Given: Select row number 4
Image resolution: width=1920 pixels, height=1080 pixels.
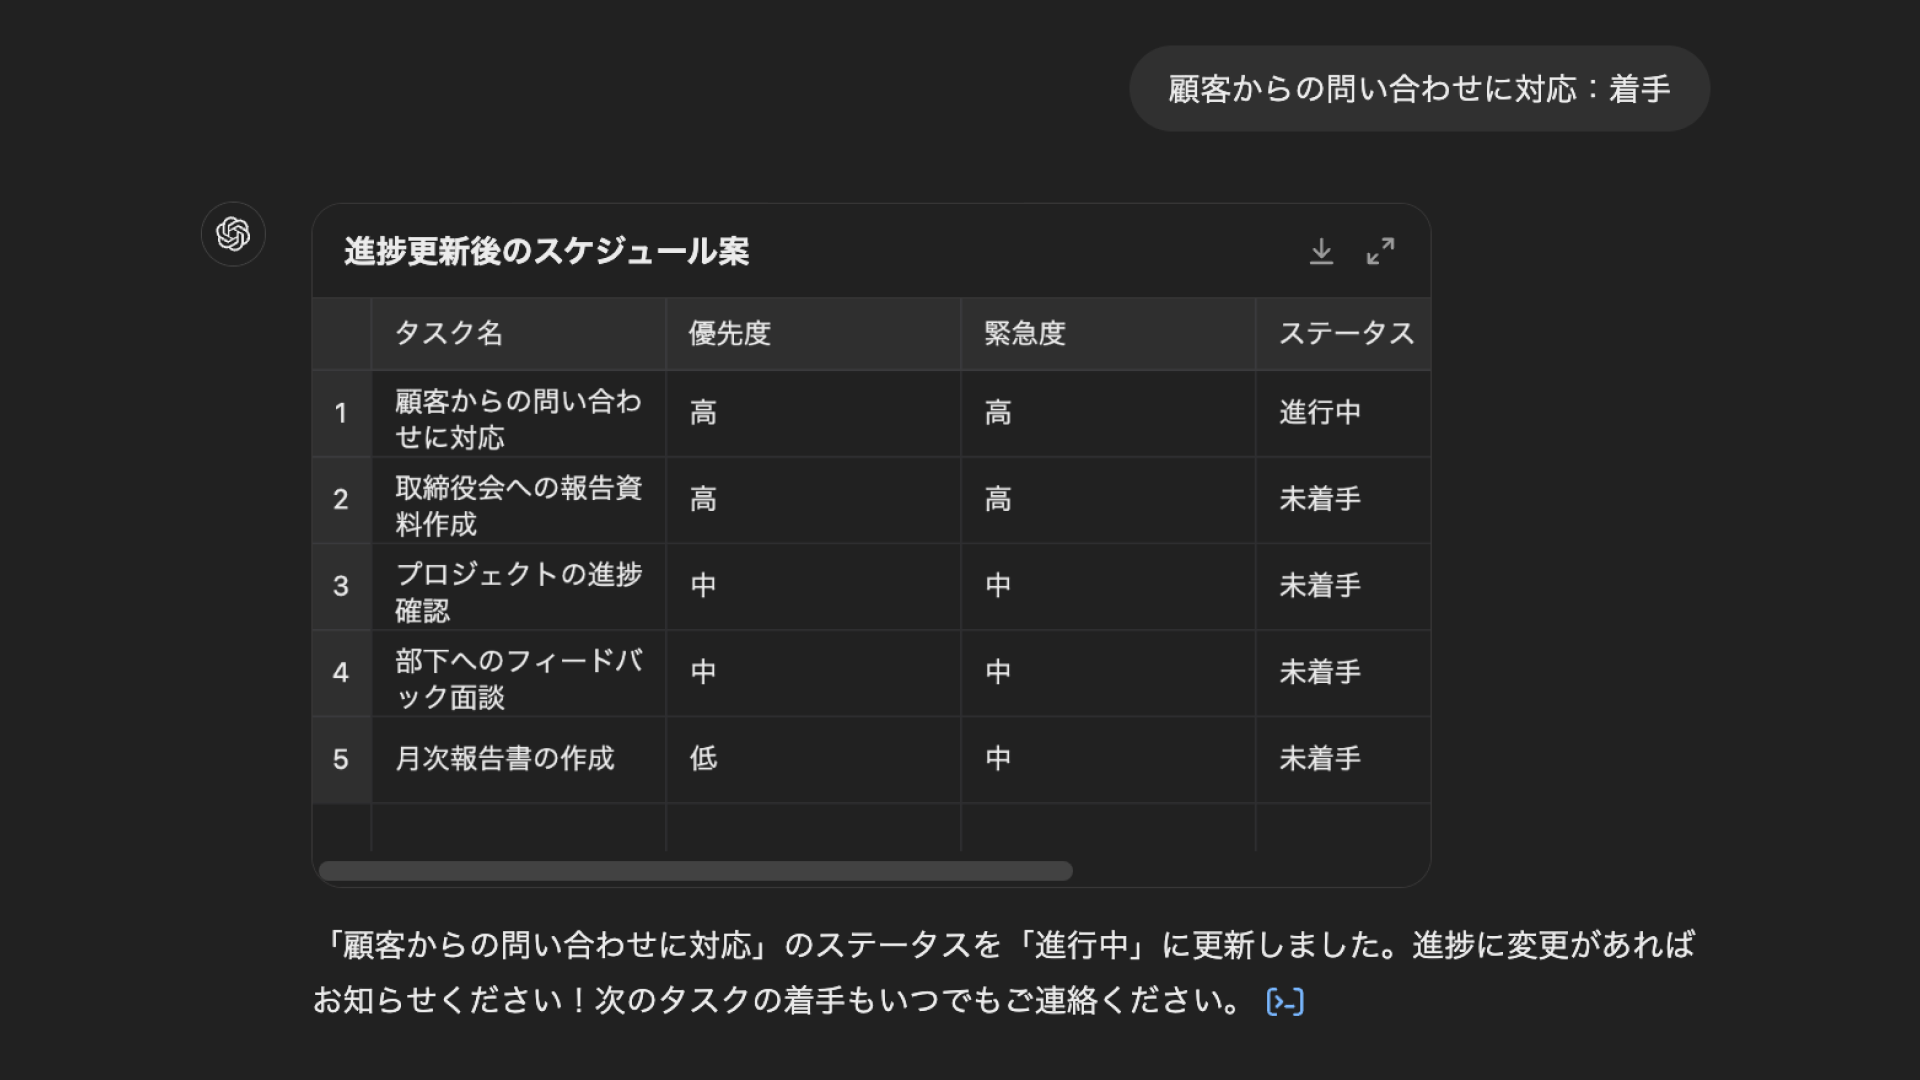Looking at the screenshot, I should coord(341,672).
